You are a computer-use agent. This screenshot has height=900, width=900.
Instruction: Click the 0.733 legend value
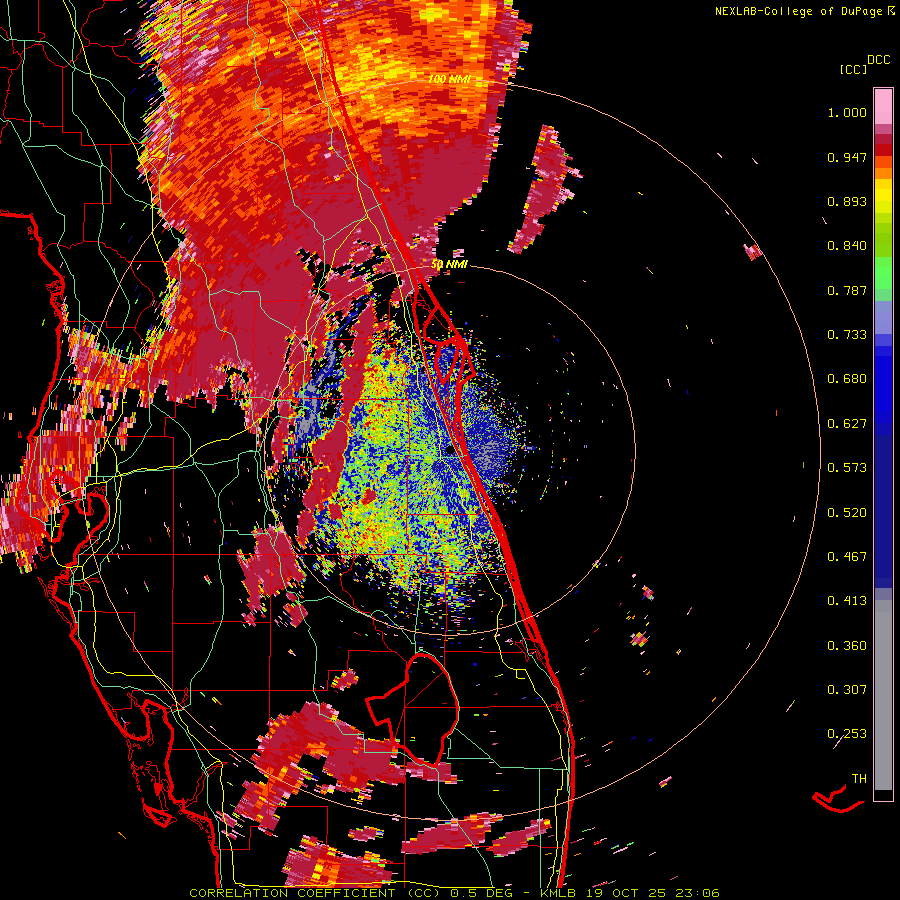click(x=847, y=335)
